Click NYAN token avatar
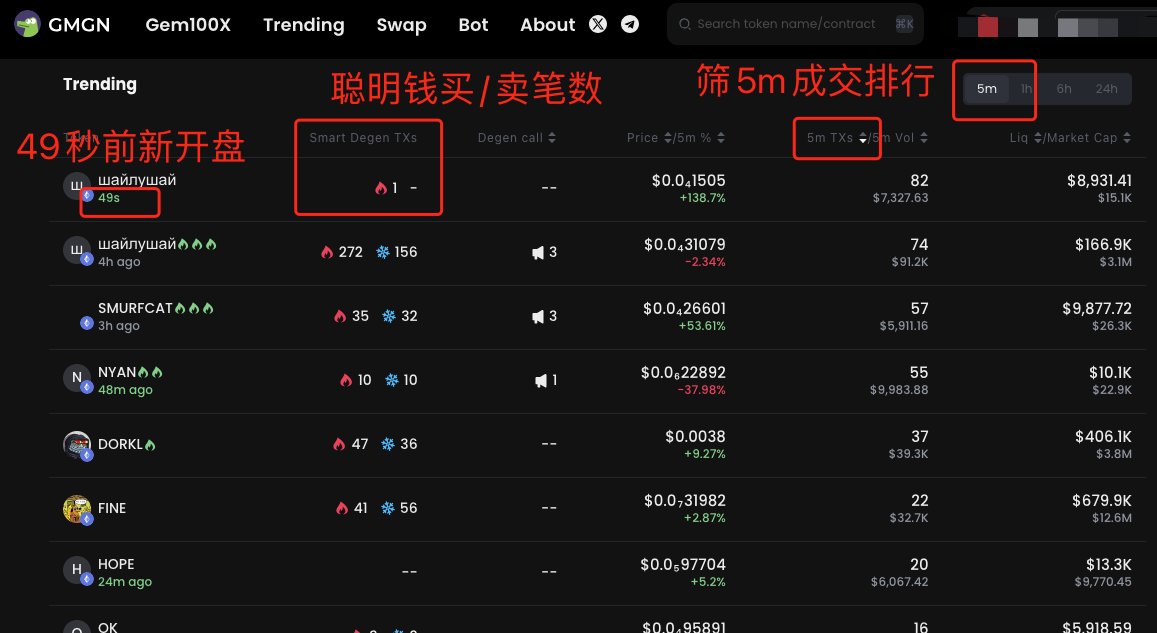The width and height of the screenshot is (1157, 633). 77,378
